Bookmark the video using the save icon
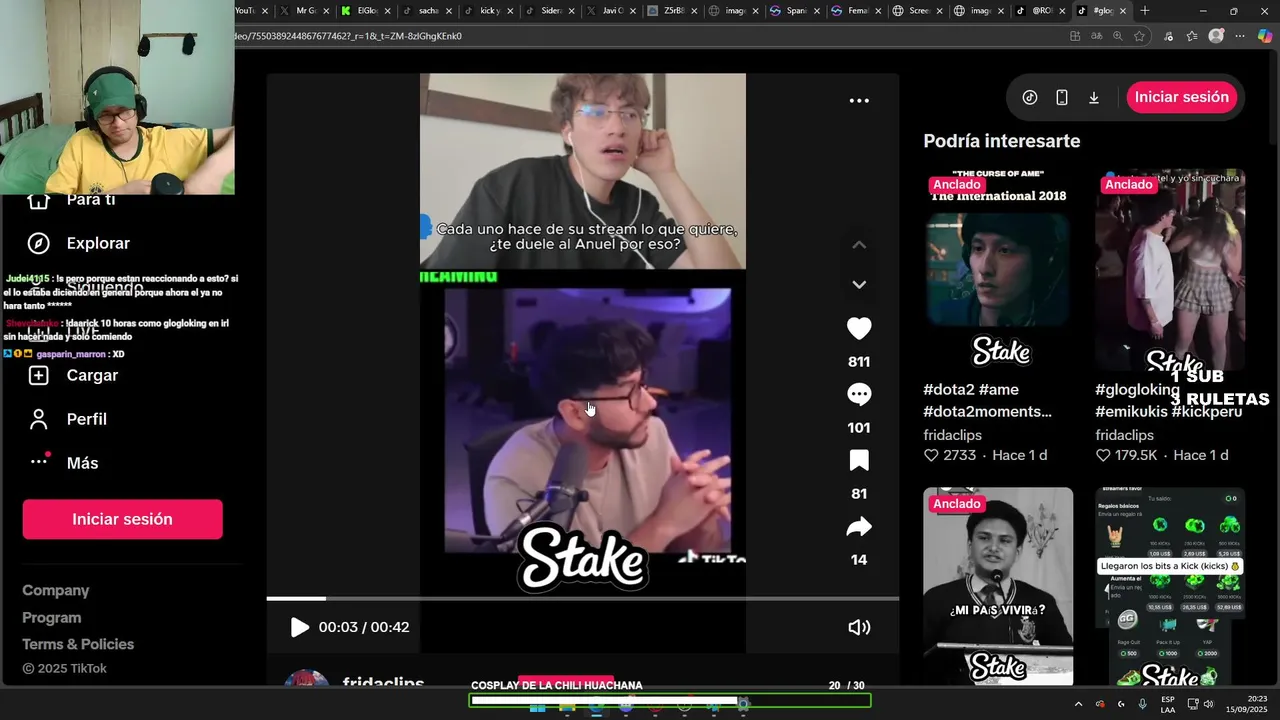Screen dimensions: 1280x720 (859, 461)
